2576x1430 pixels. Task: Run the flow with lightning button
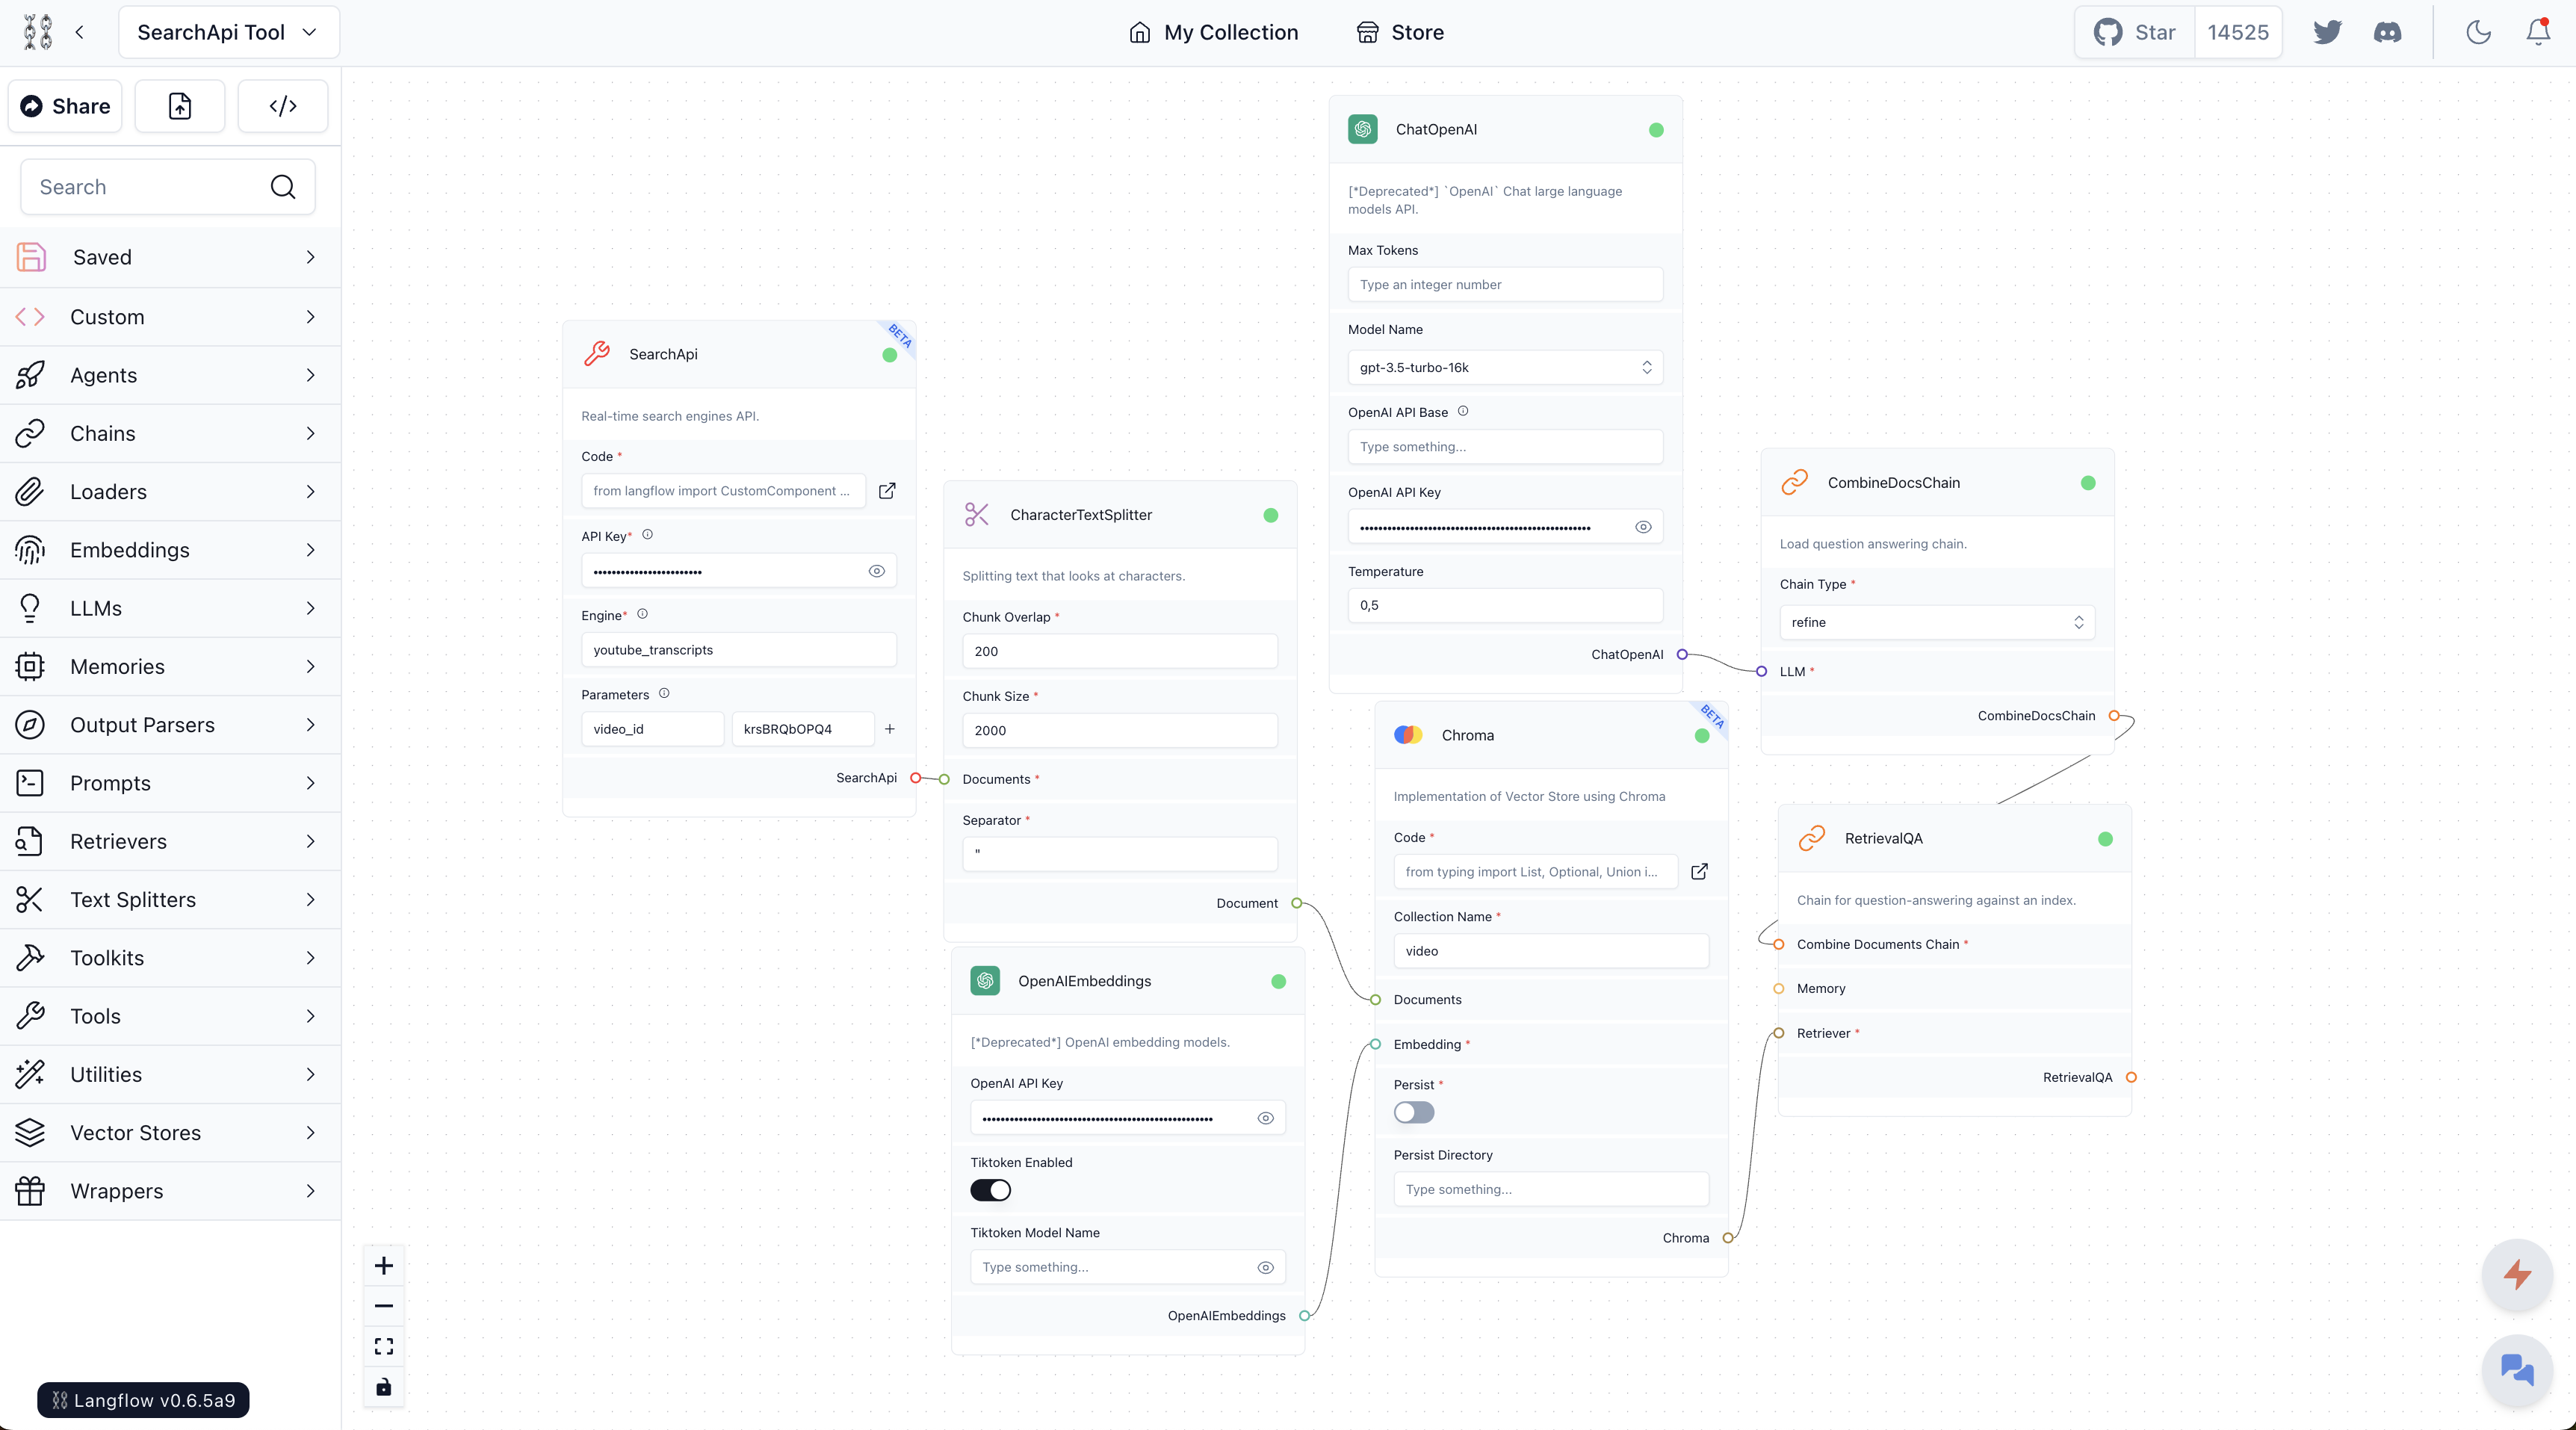(2517, 1275)
